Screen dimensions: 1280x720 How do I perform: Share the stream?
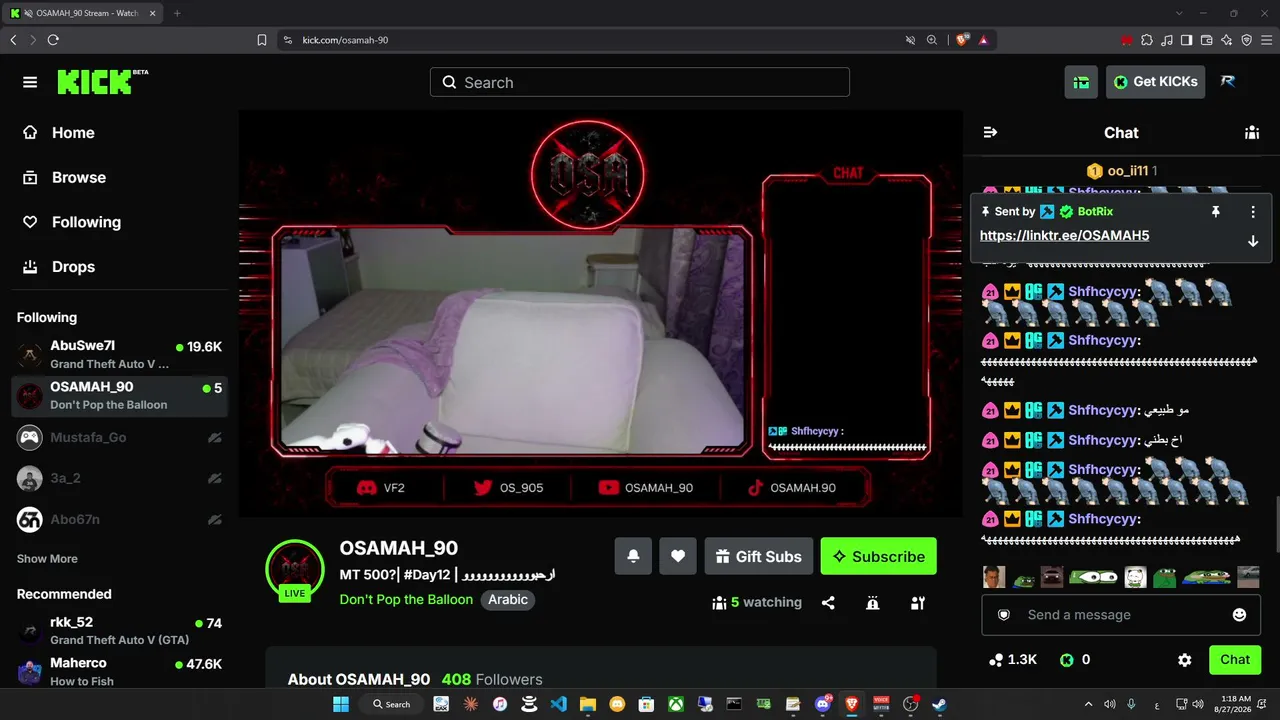[828, 603]
